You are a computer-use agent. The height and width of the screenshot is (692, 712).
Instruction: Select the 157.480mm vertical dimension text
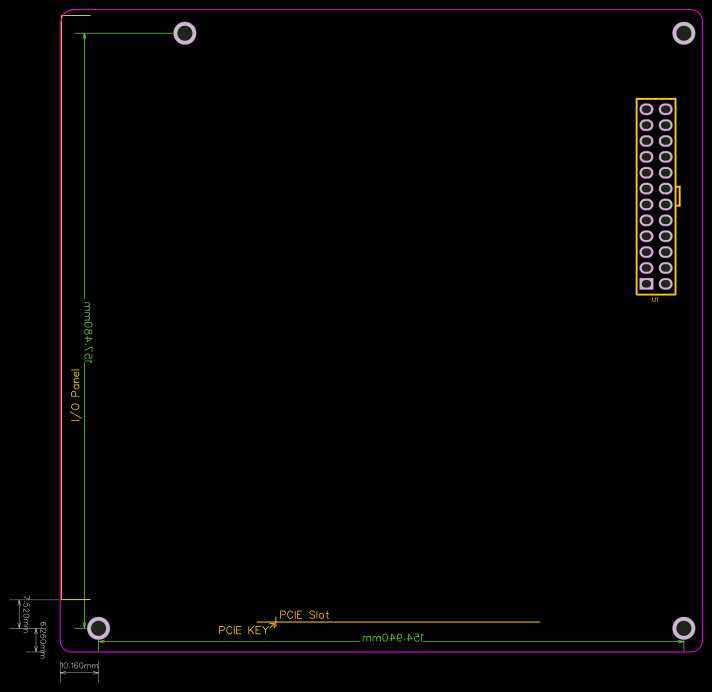(88, 332)
